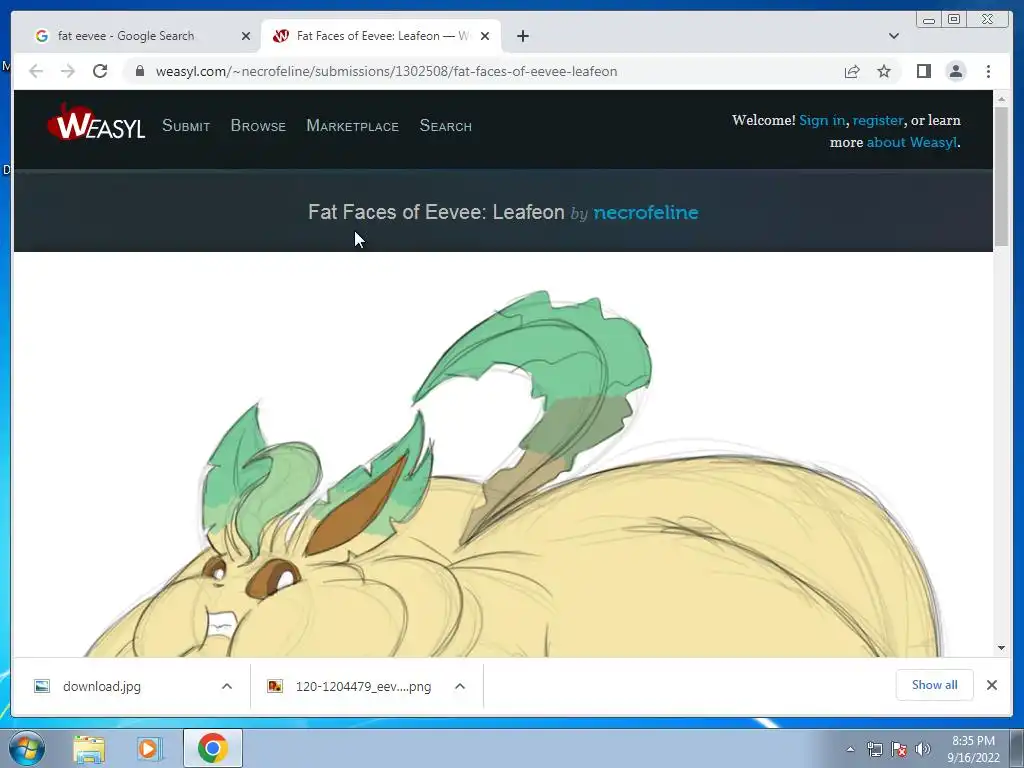Expand options for 120-1204479_eev....png
Screen dimensions: 1024x768
(x=460, y=686)
